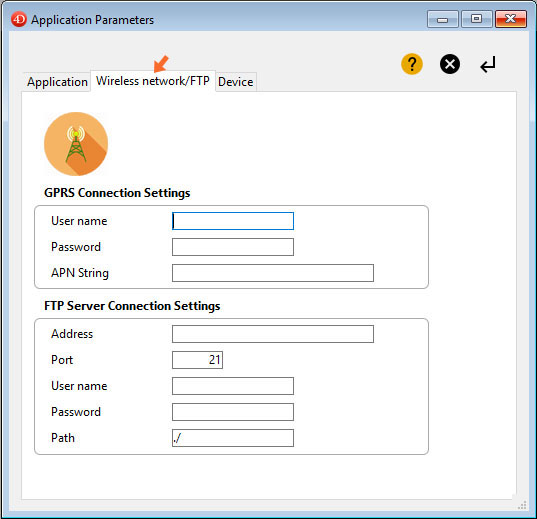Select the FTP Path field containing ./

[233, 438]
